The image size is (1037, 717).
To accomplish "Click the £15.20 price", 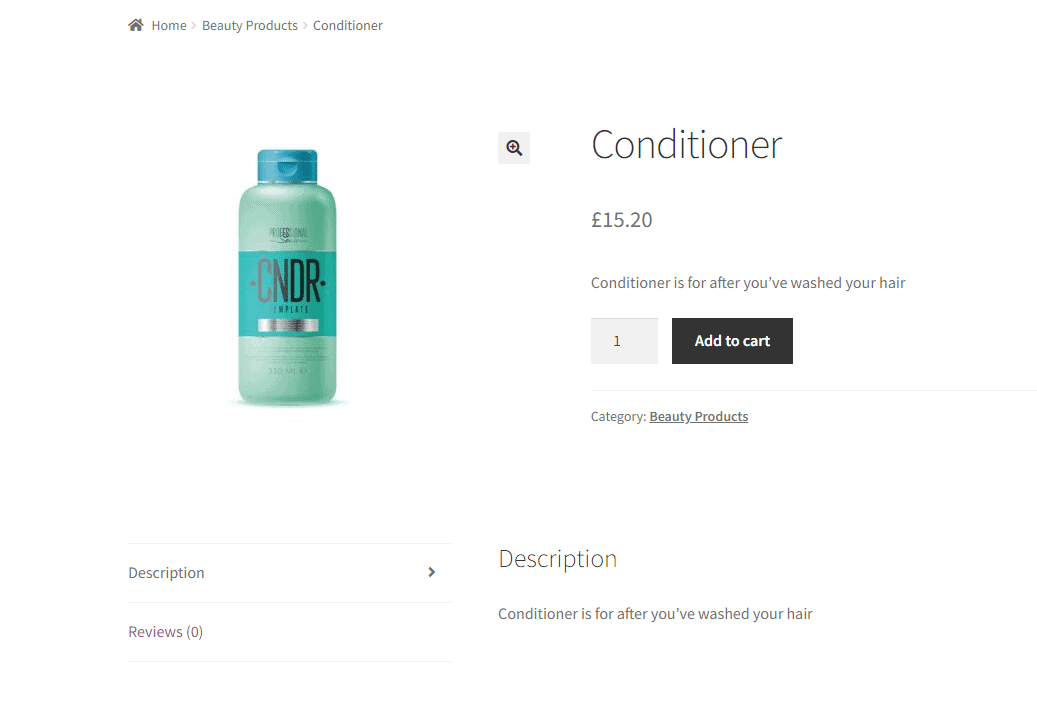I will 622,220.
